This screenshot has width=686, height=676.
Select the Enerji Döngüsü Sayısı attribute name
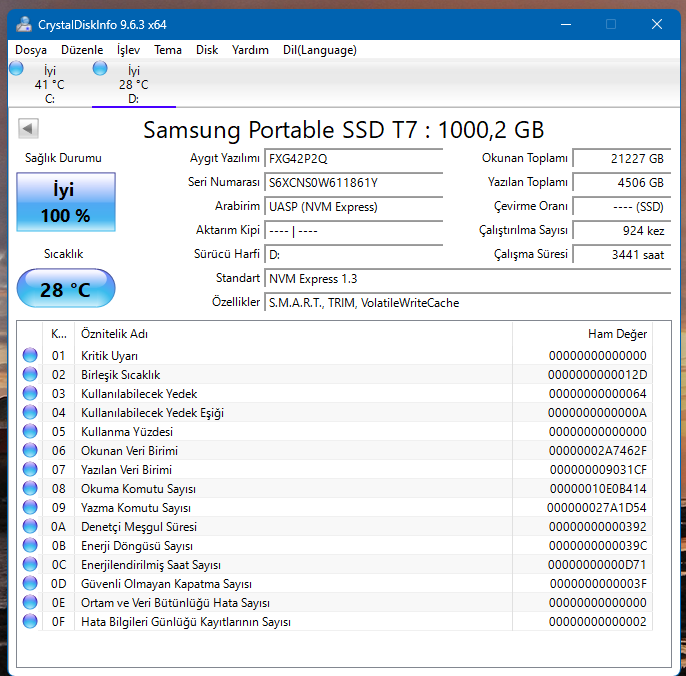click(x=137, y=546)
